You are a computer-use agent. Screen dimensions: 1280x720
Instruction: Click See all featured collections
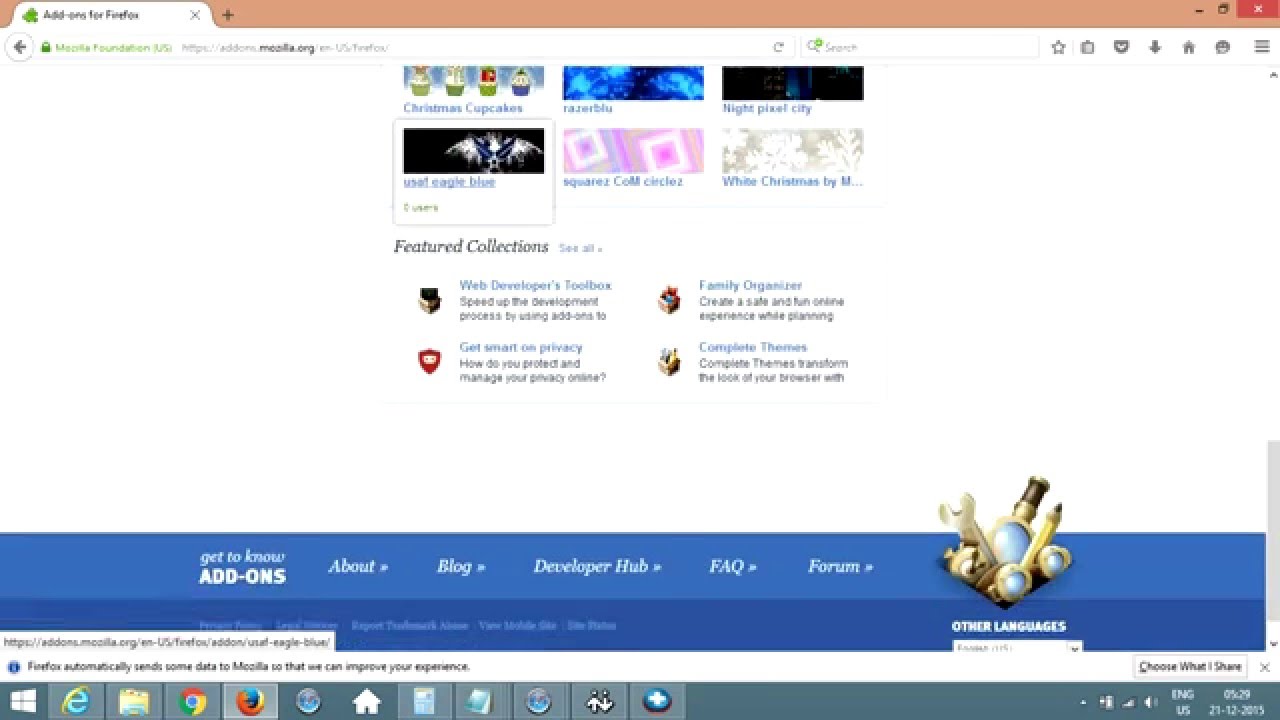[x=580, y=248]
